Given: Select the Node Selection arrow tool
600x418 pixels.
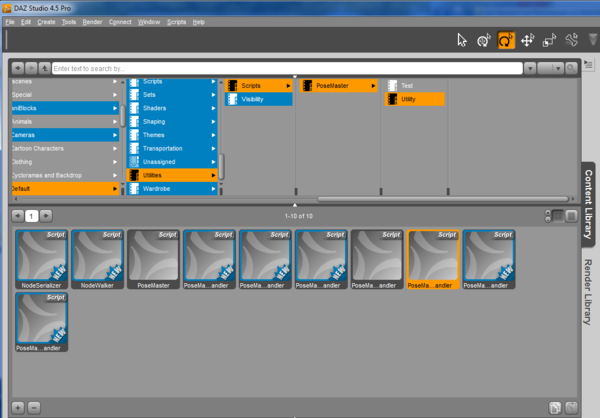Looking at the screenshot, I should pos(462,40).
